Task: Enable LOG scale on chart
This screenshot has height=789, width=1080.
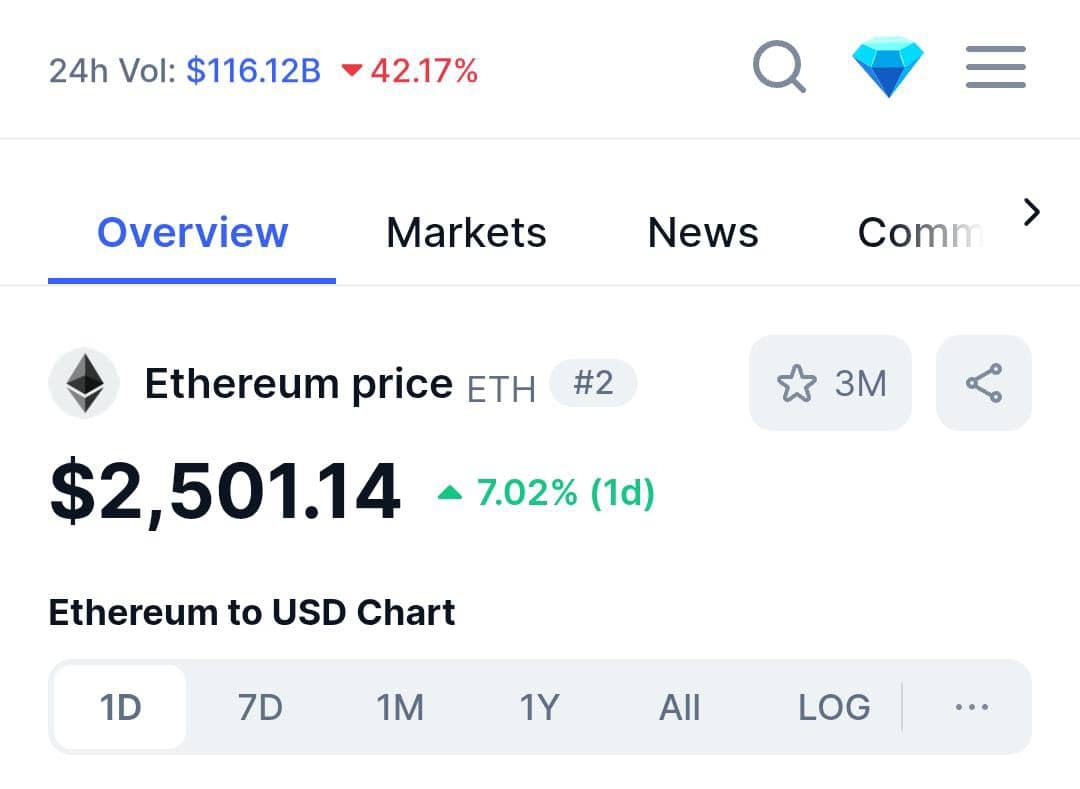Action: 833,707
